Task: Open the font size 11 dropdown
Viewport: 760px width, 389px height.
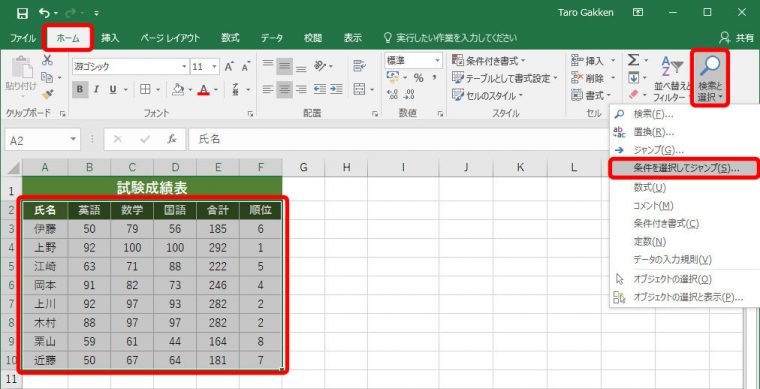Action: 215,67
